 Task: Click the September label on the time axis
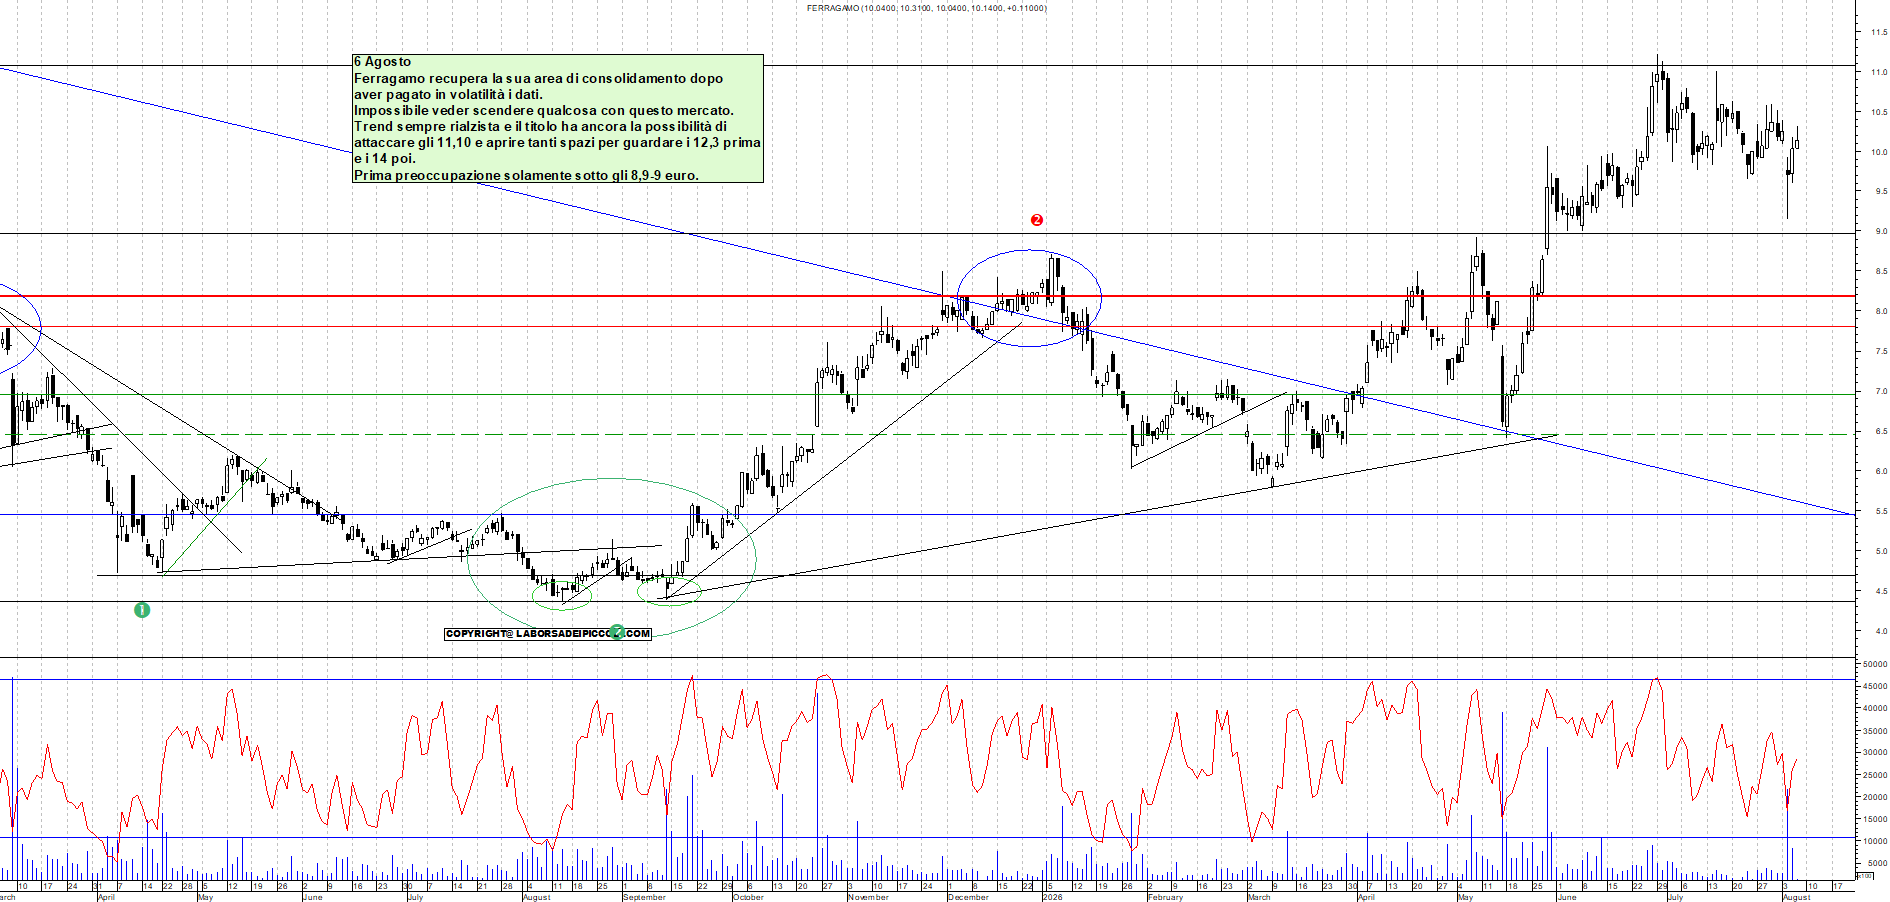(644, 897)
